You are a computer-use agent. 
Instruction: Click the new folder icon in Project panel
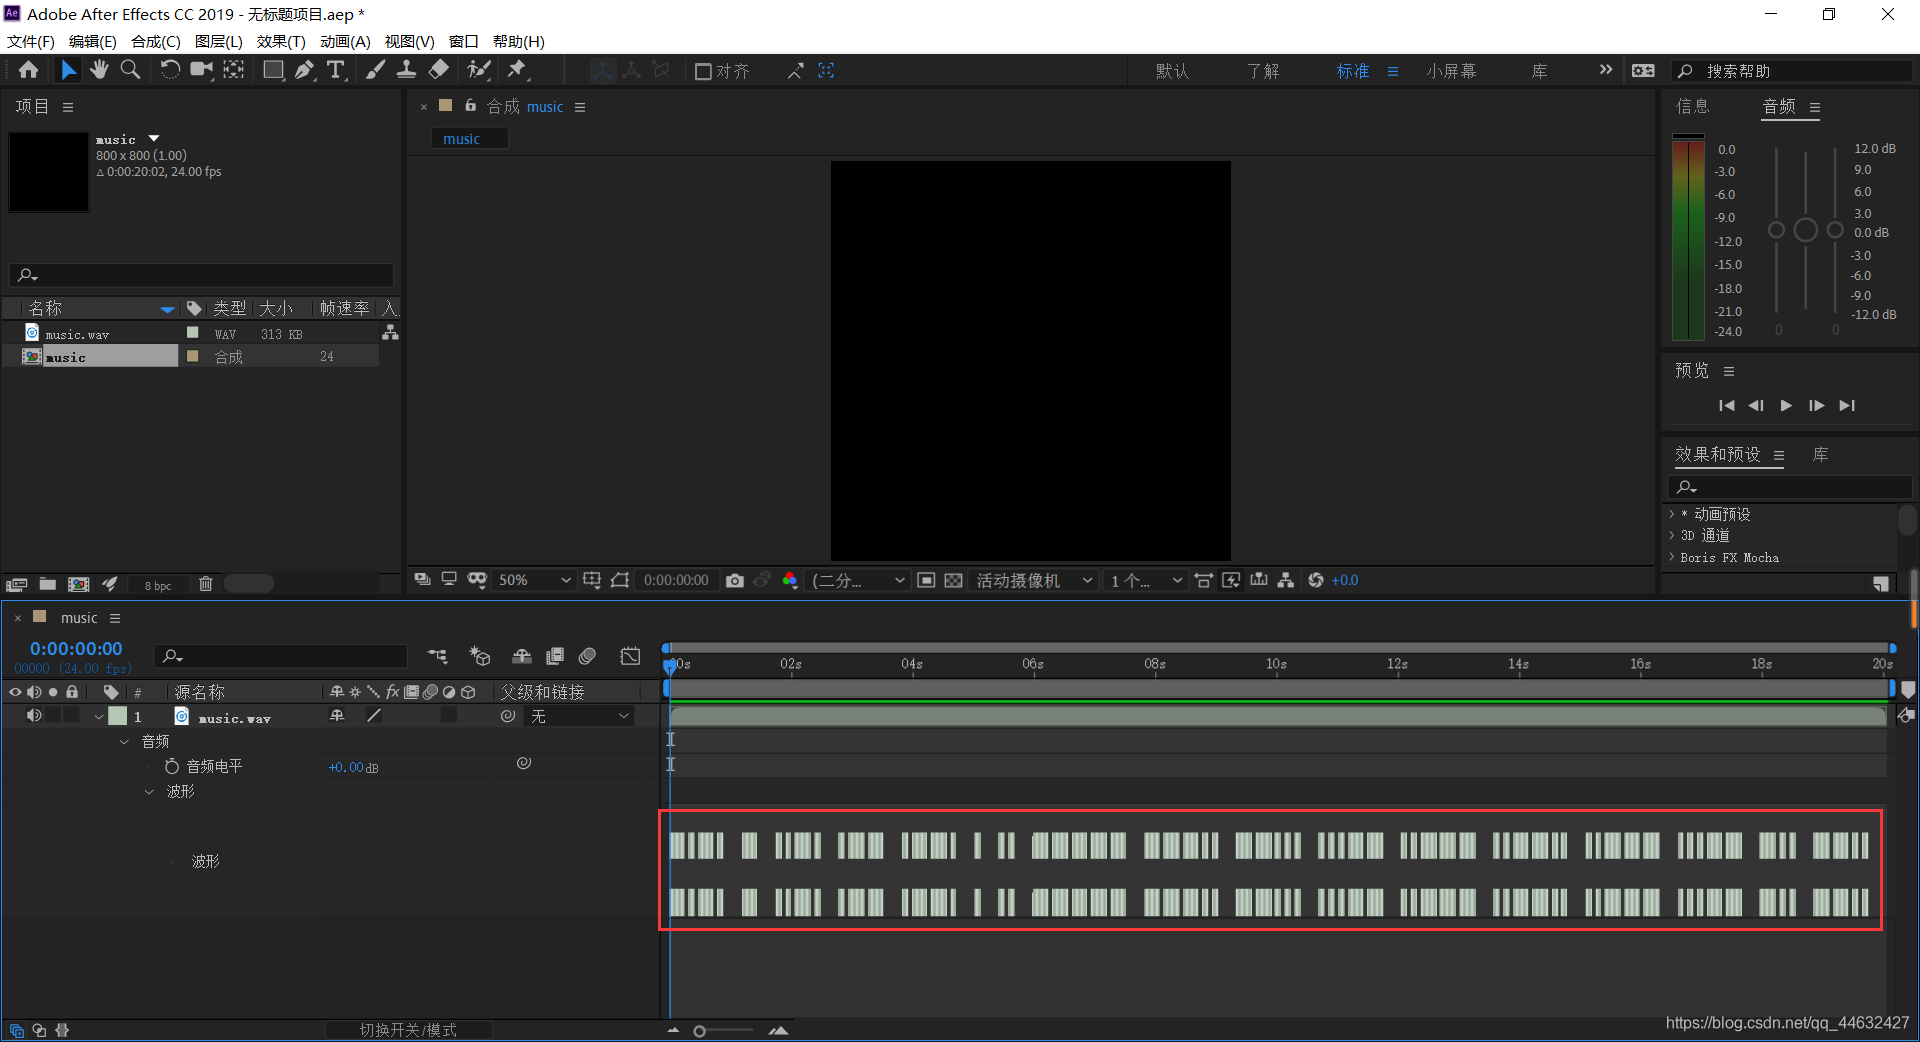[47, 584]
